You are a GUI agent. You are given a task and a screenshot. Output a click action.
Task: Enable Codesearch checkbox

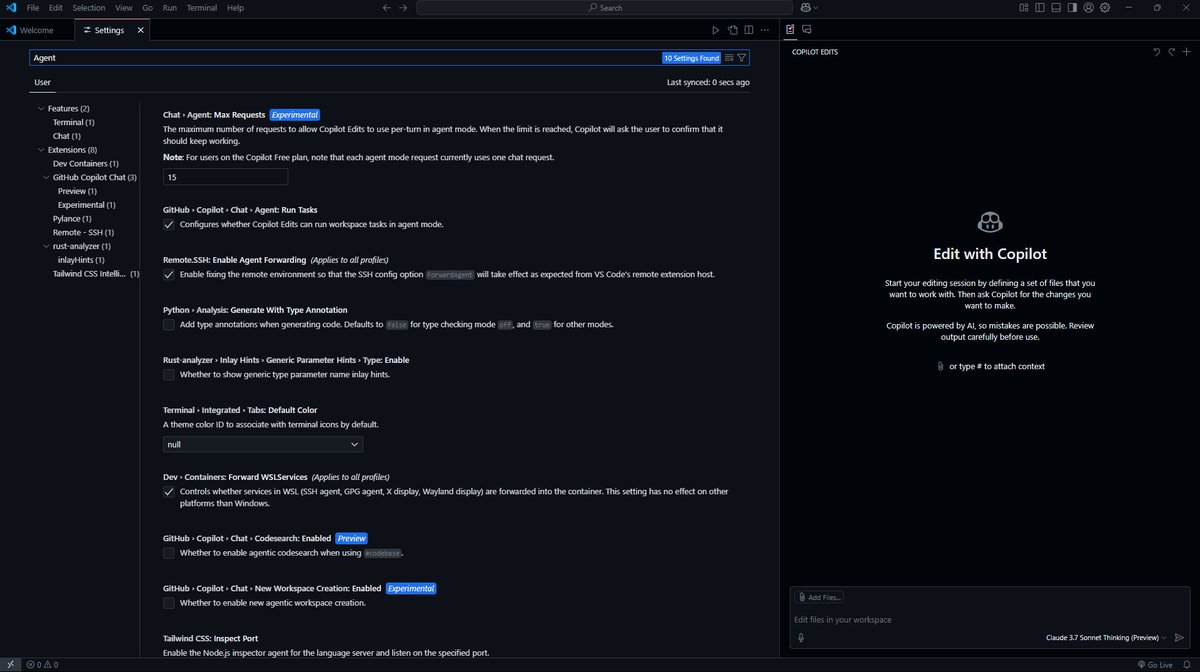169,552
